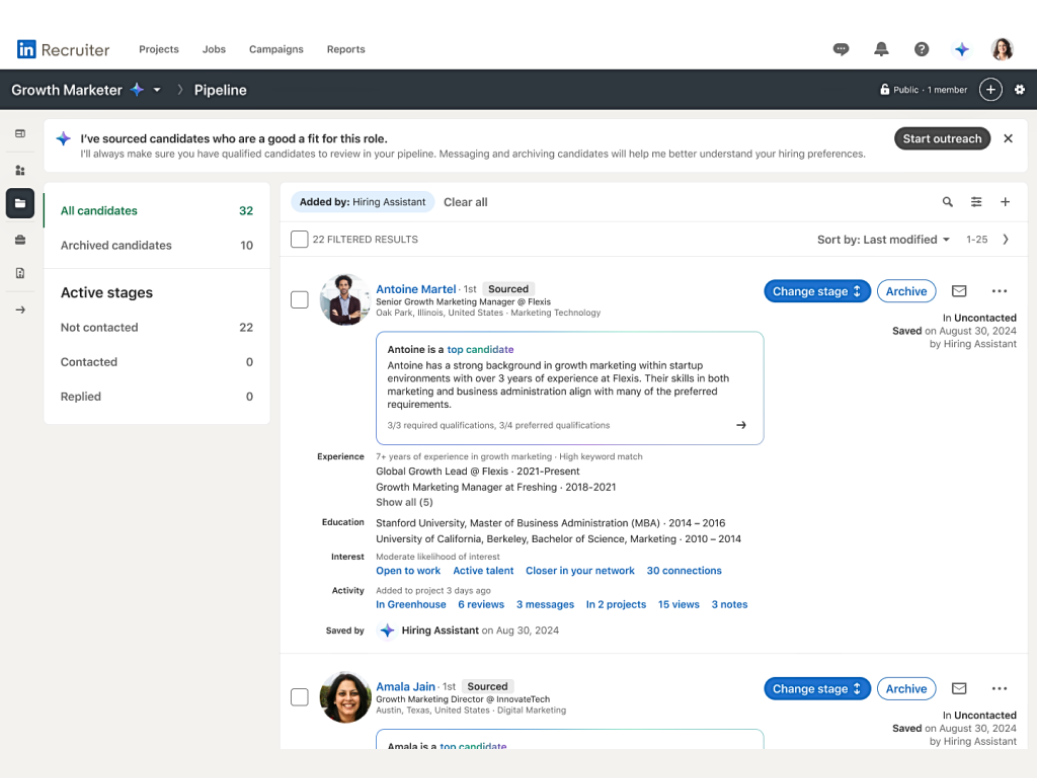Click the help question mark icon
This screenshot has height=778, width=1037.
[921, 49]
